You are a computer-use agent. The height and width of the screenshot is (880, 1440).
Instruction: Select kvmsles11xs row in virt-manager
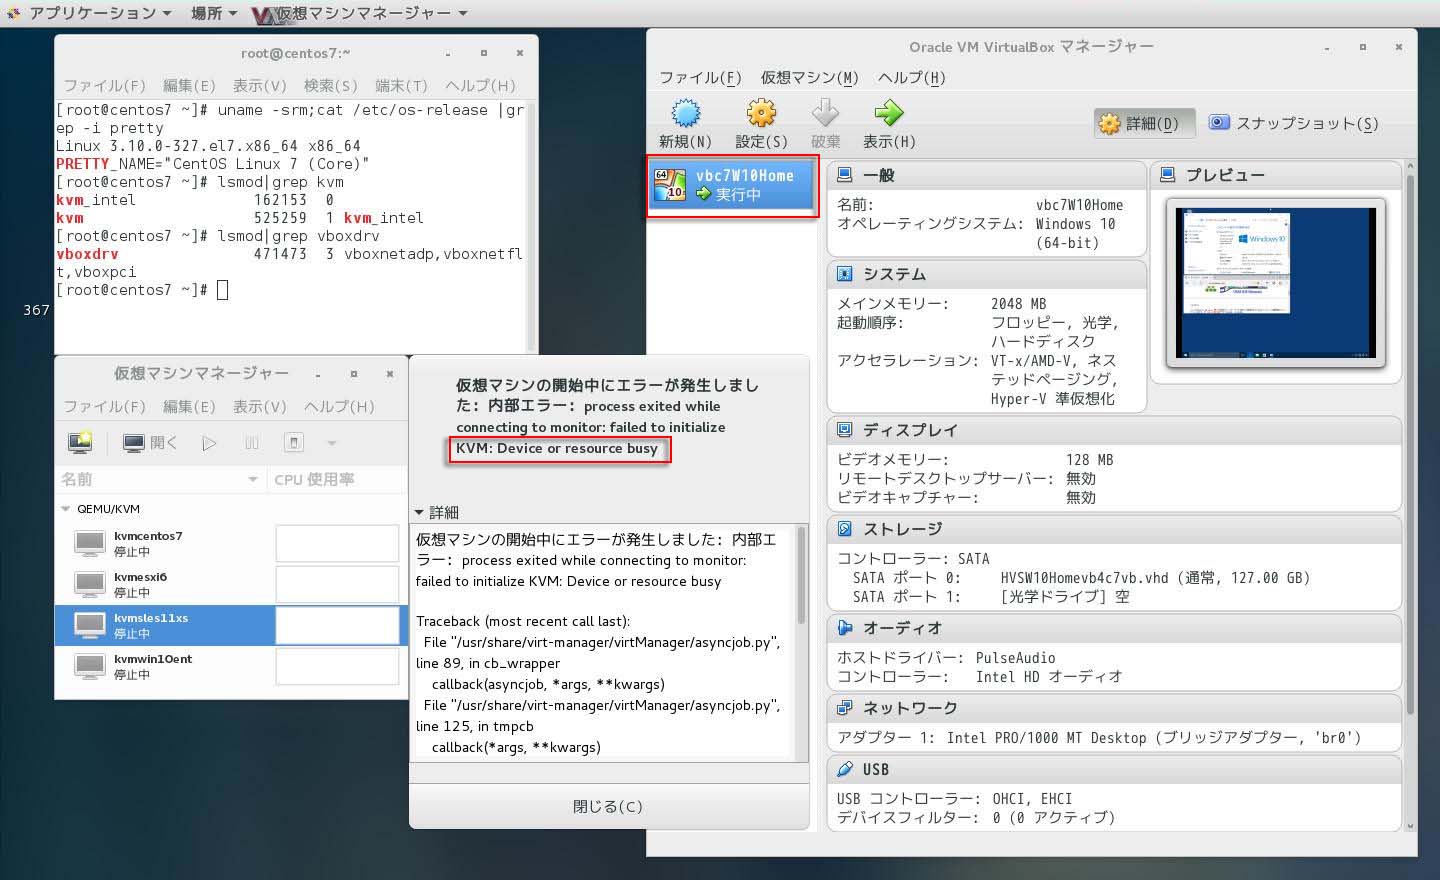pyautogui.click(x=230, y=625)
